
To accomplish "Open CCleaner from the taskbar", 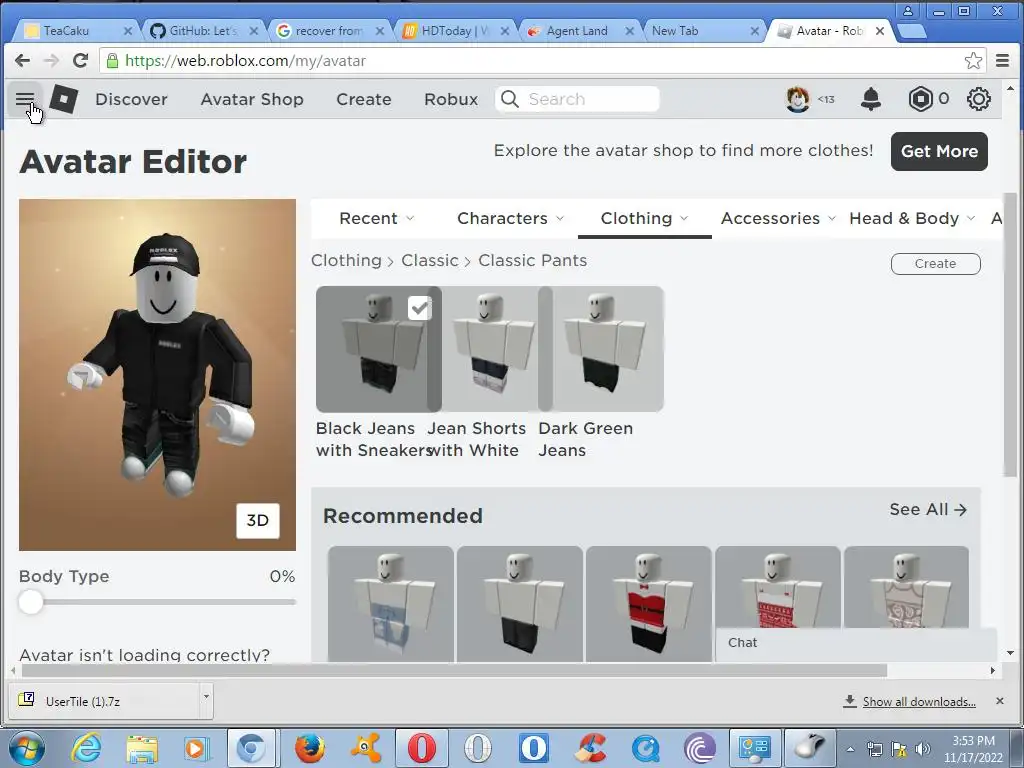I will pyautogui.click(x=590, y=748).
